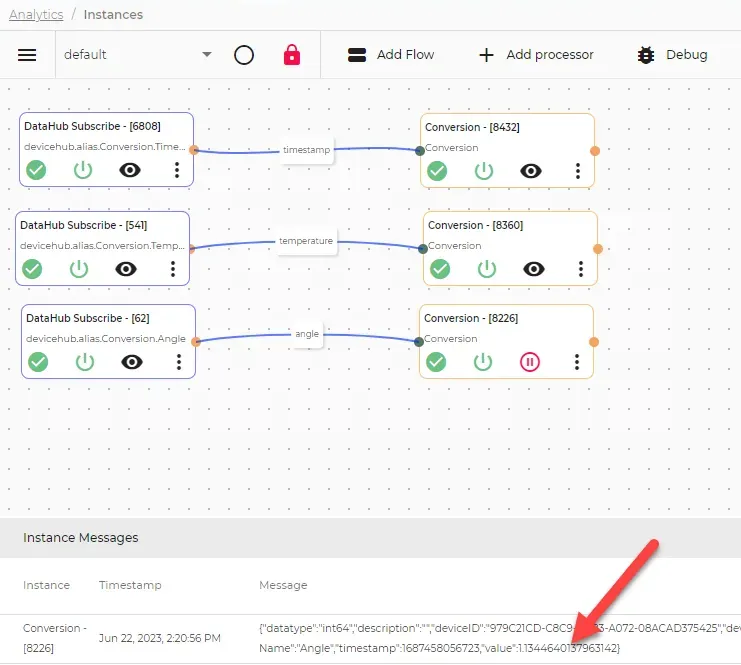The image size is (741, 665).
Task: Toggle power icon on Conversion [8432]
Action: [x=484, y=171]
